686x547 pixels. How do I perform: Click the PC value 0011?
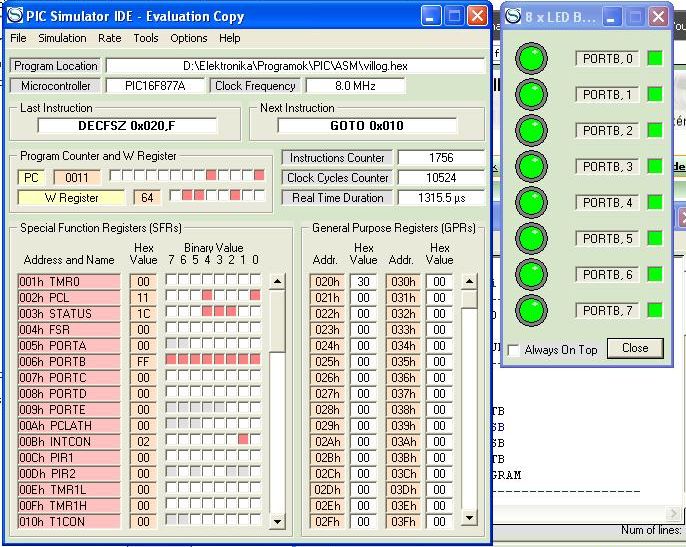77,178
